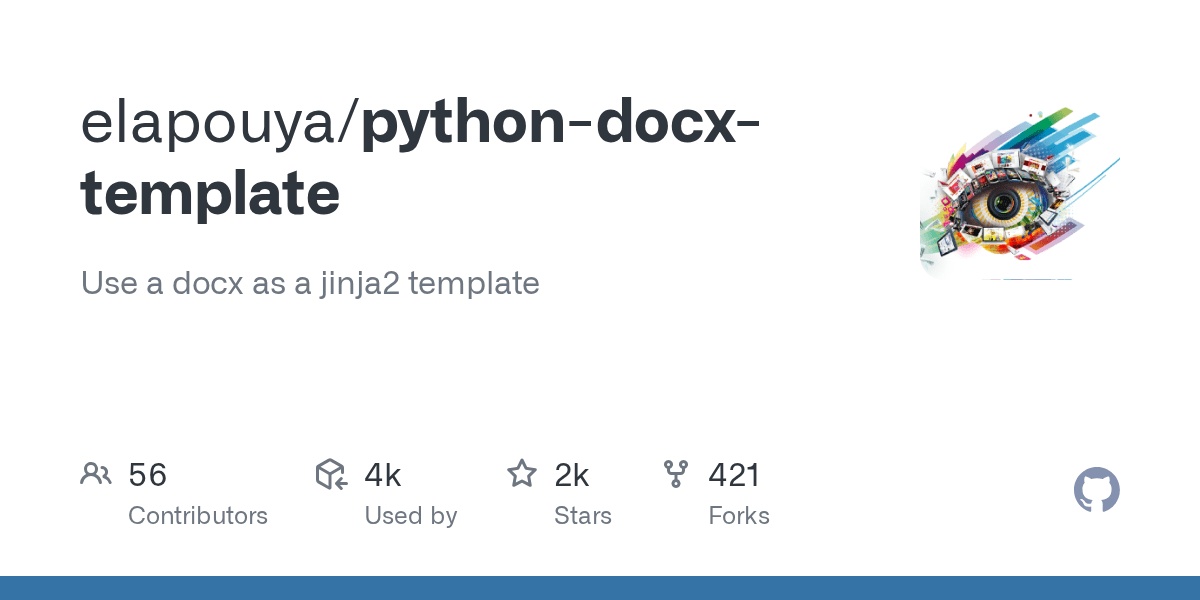1200x600 pixels.
Task: Select the 'Forks' label
Action: tap(739, 516)
